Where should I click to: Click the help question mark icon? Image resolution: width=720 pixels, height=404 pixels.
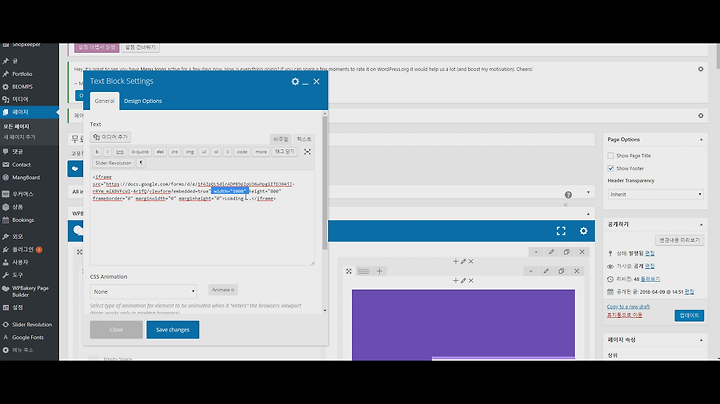pyautogui.click(x=568, y=195)
